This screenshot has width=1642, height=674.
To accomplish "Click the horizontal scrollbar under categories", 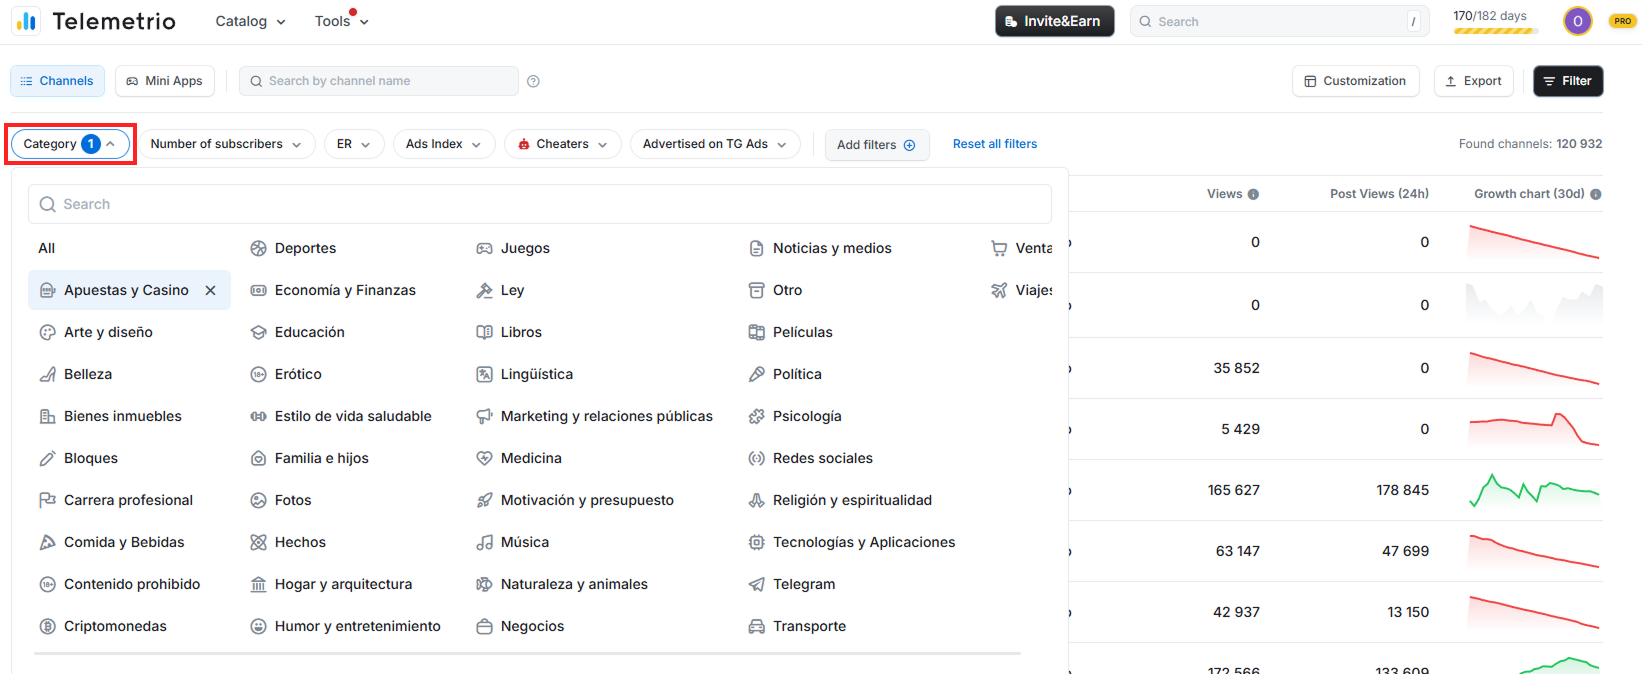I will 527,654.
